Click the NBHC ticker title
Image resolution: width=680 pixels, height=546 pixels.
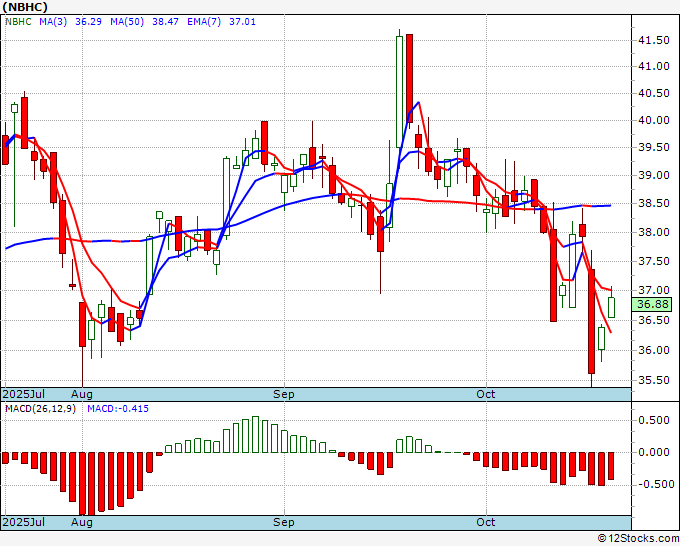(x=25, y=7)
